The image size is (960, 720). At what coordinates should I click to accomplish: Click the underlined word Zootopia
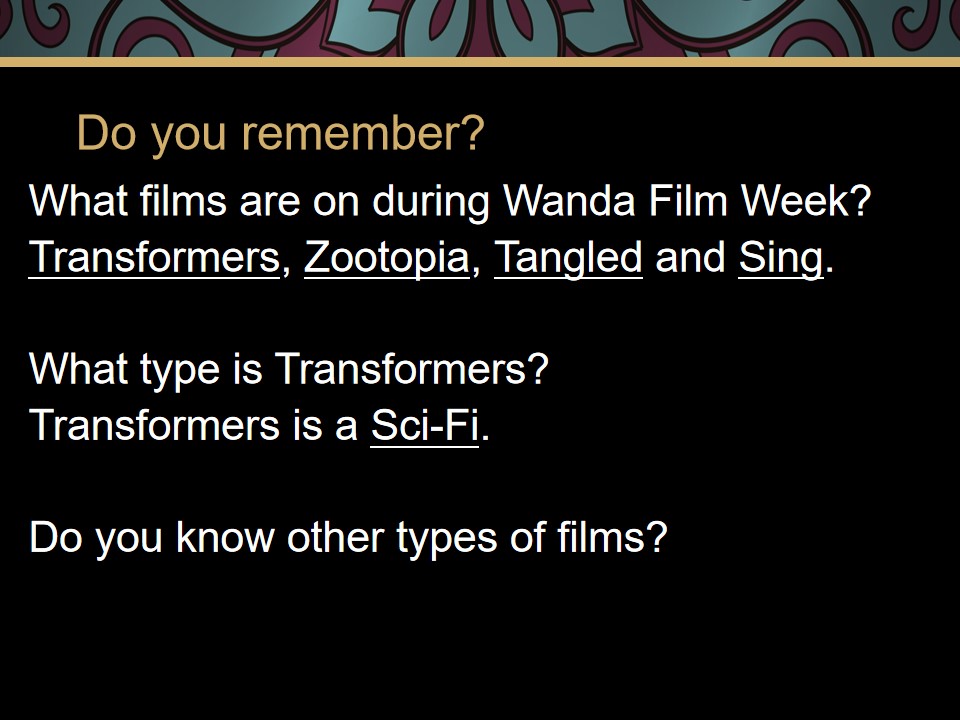[387, 257]
